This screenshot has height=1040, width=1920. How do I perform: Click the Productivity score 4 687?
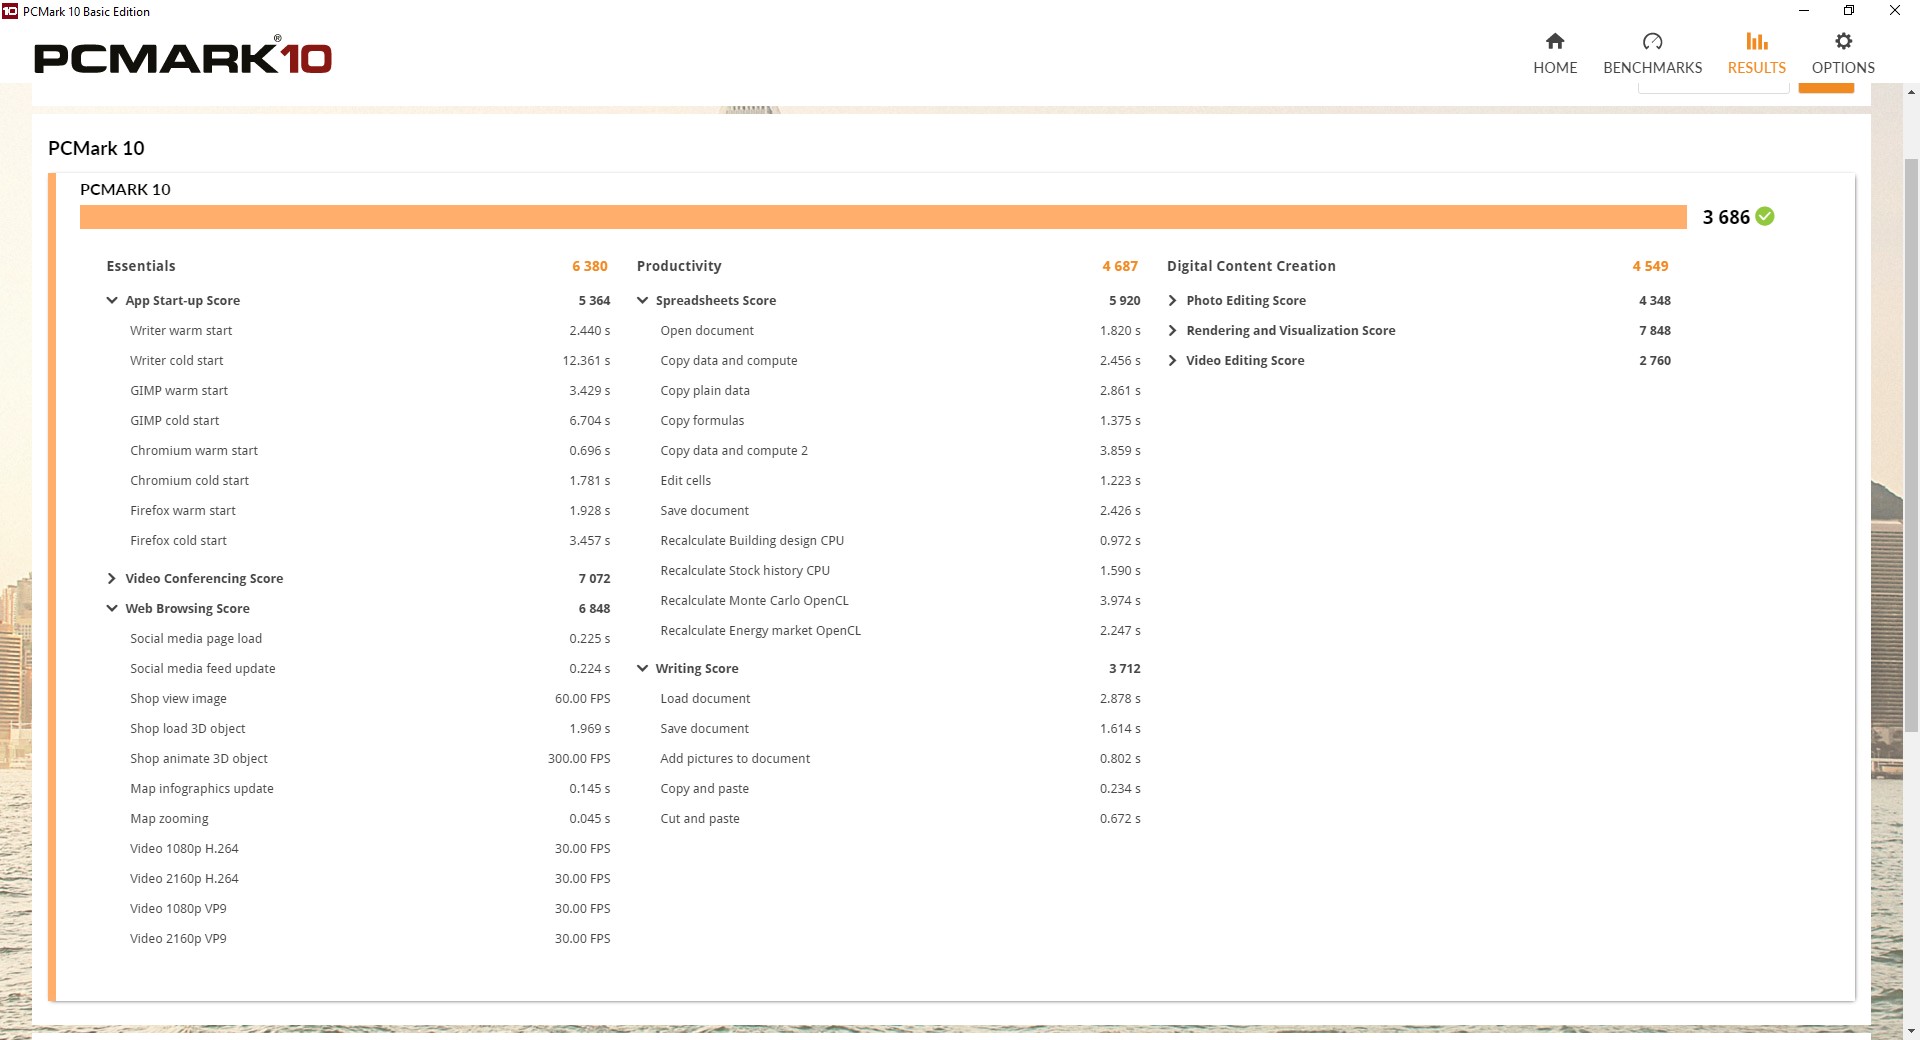coord(1120,266)
